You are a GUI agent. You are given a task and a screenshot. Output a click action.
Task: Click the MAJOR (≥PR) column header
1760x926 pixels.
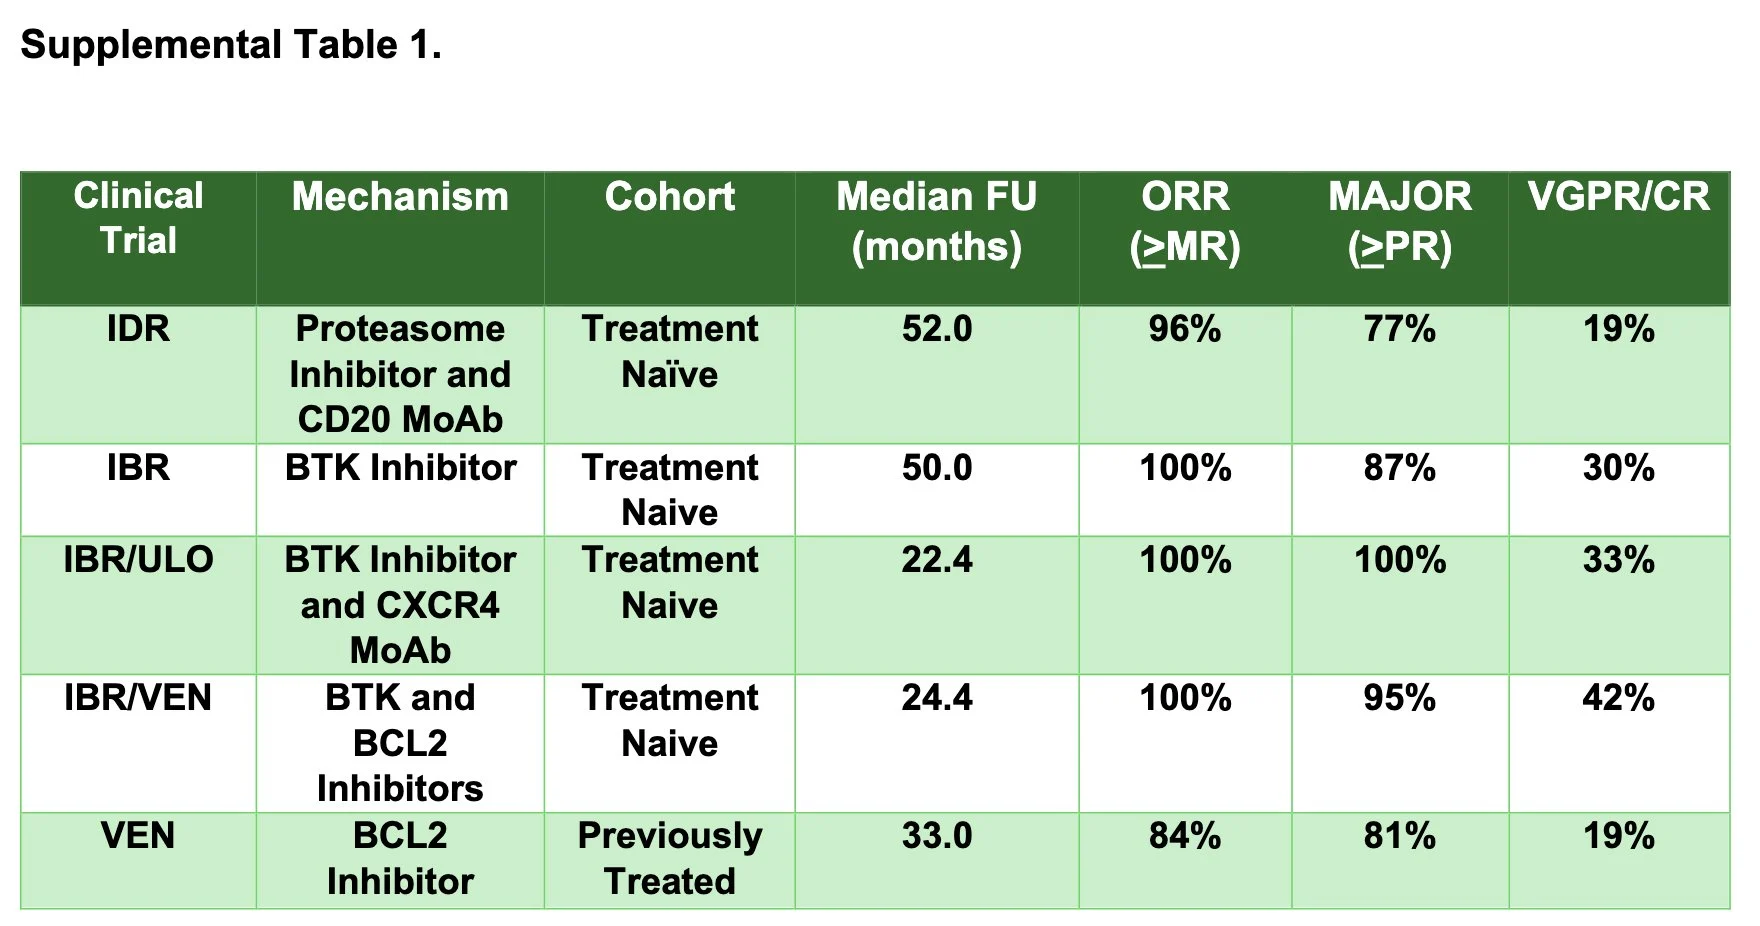1400,221
